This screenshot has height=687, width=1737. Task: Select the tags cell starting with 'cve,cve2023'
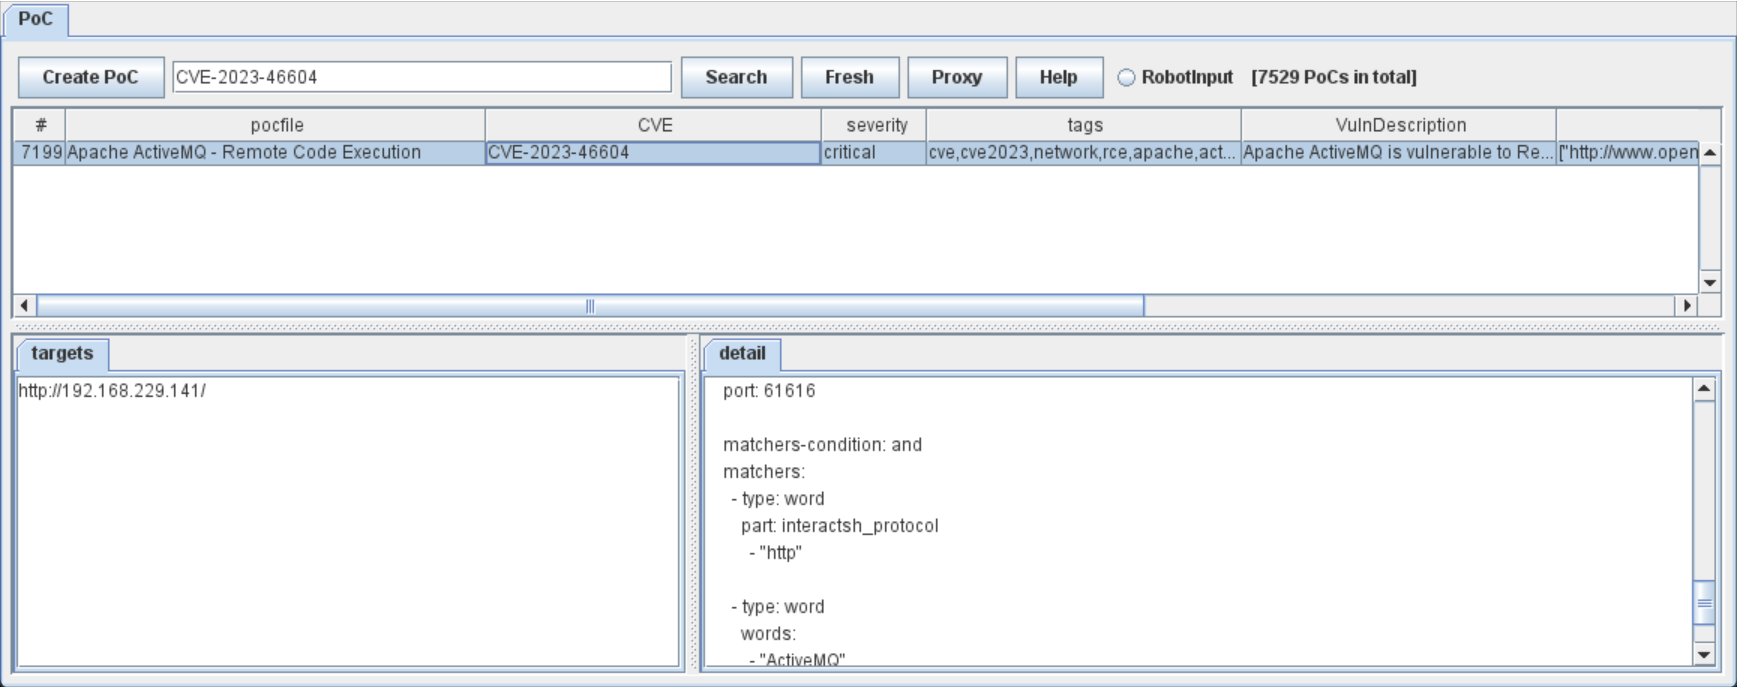[1084, 153]
